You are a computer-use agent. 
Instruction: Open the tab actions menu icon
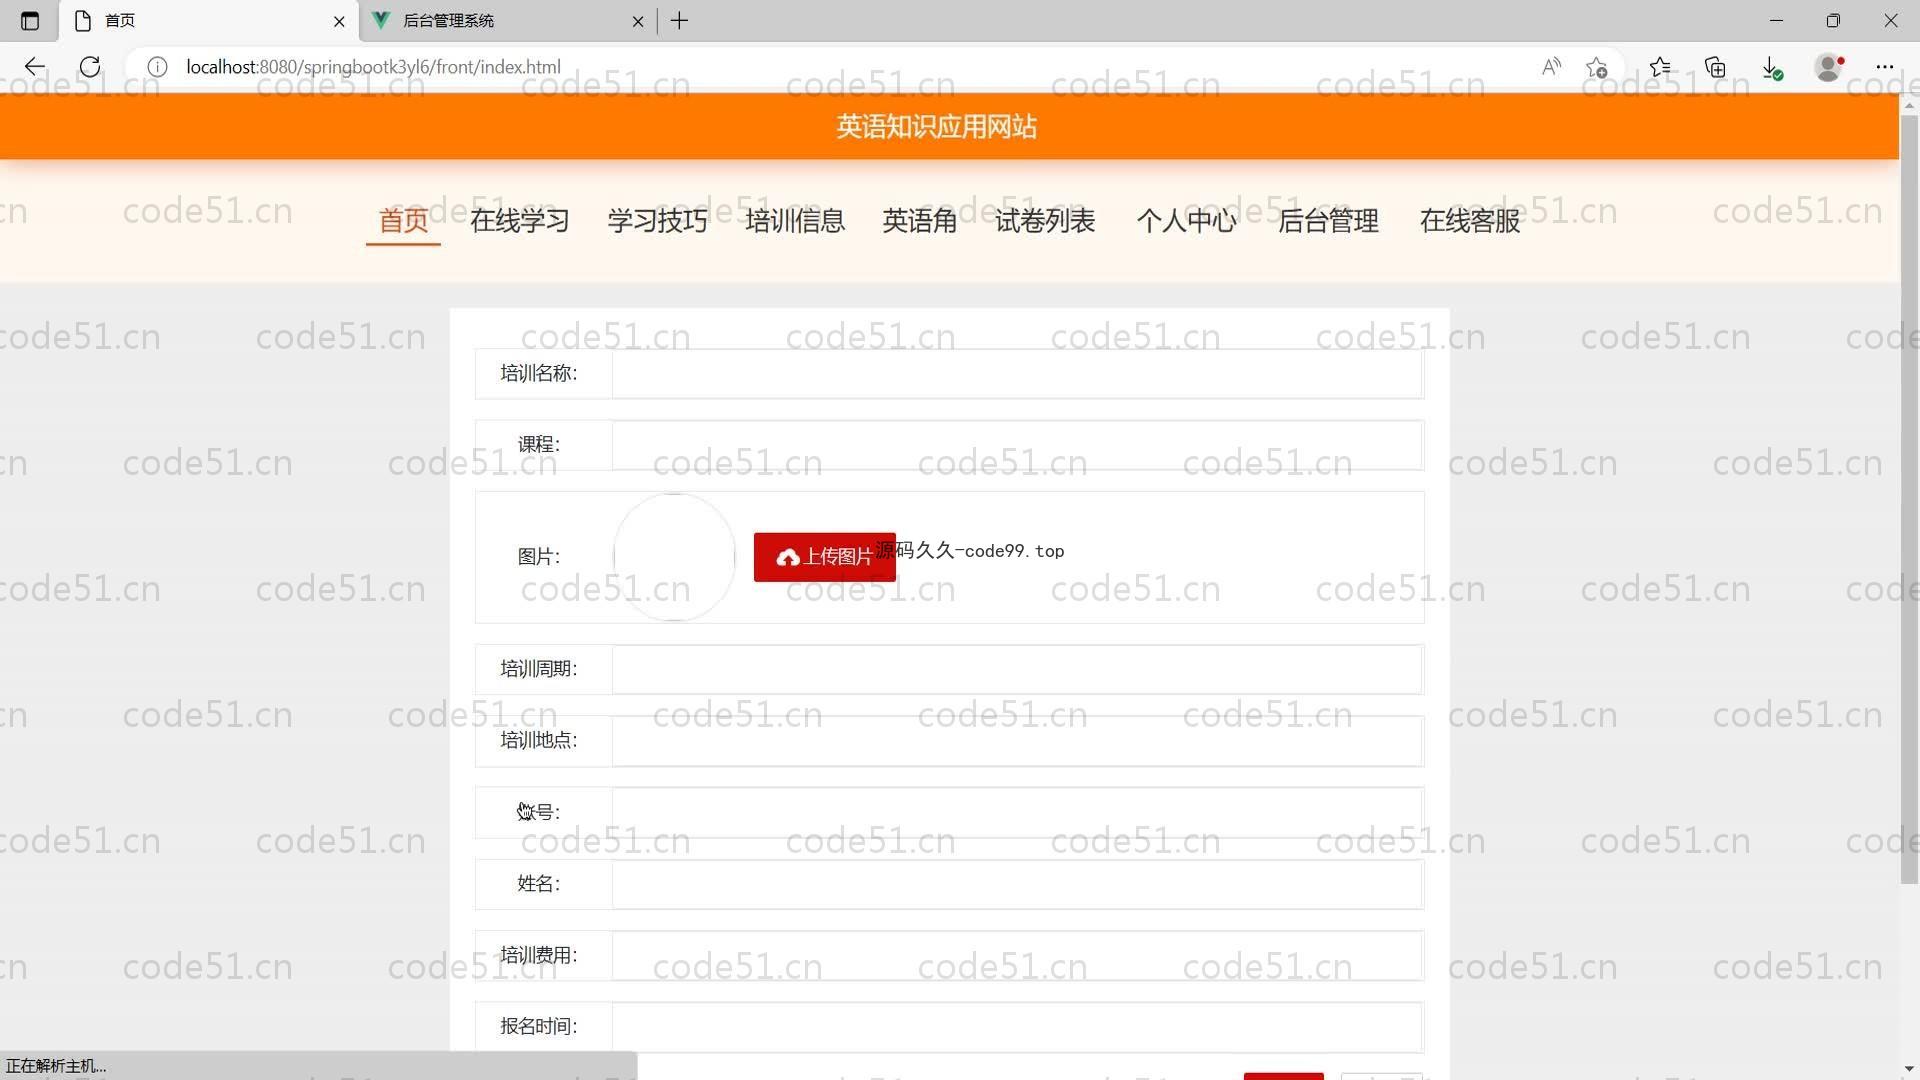point(30,20)
